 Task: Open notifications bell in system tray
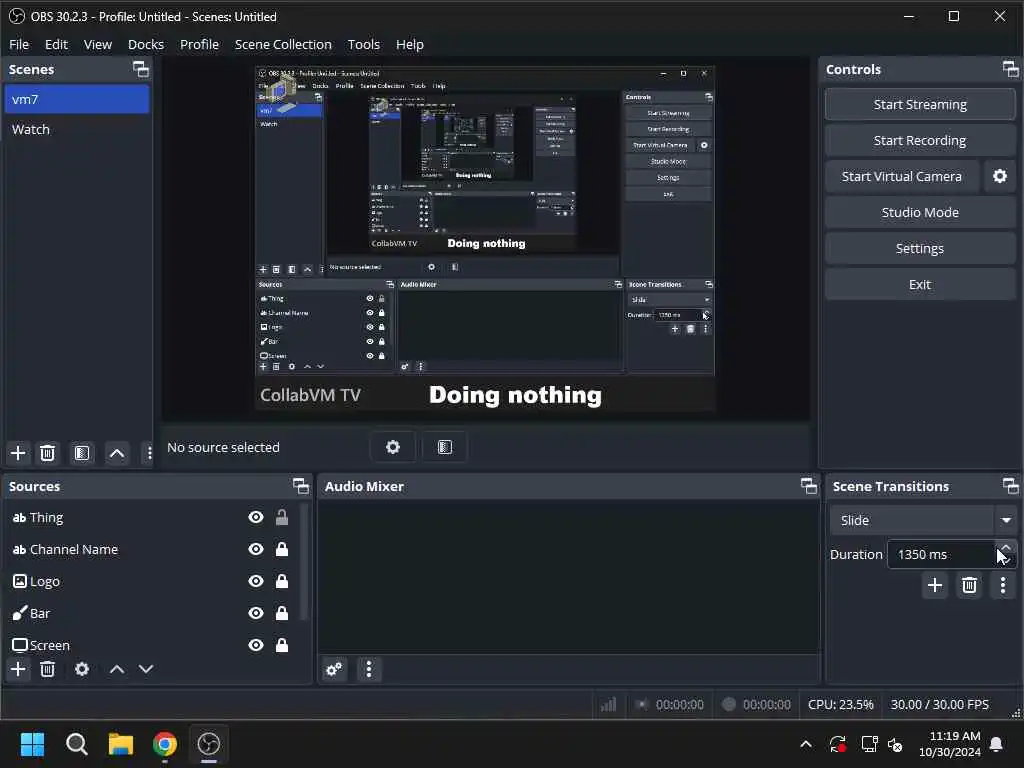pos(997,744)
